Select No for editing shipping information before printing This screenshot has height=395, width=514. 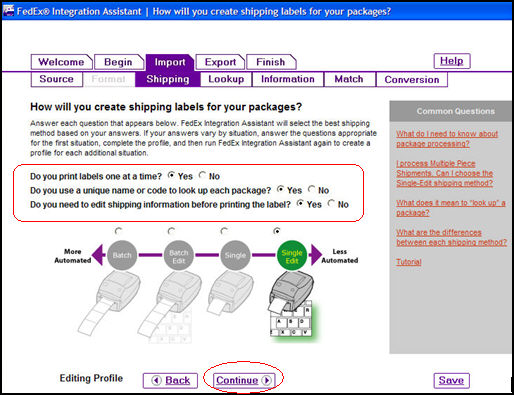click(x=331, y=203)
